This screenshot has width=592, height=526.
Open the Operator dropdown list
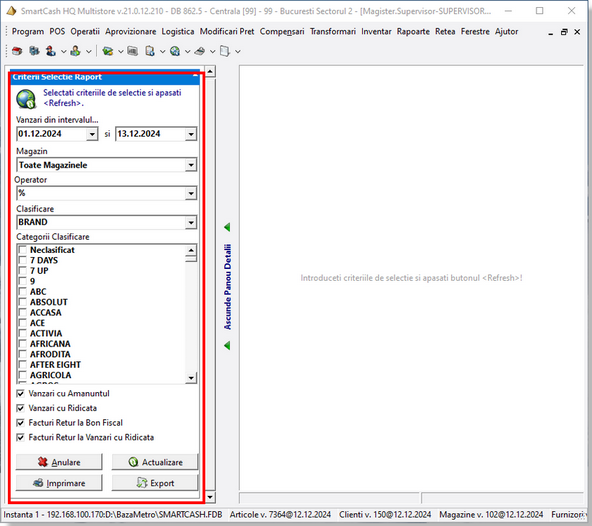191,193
